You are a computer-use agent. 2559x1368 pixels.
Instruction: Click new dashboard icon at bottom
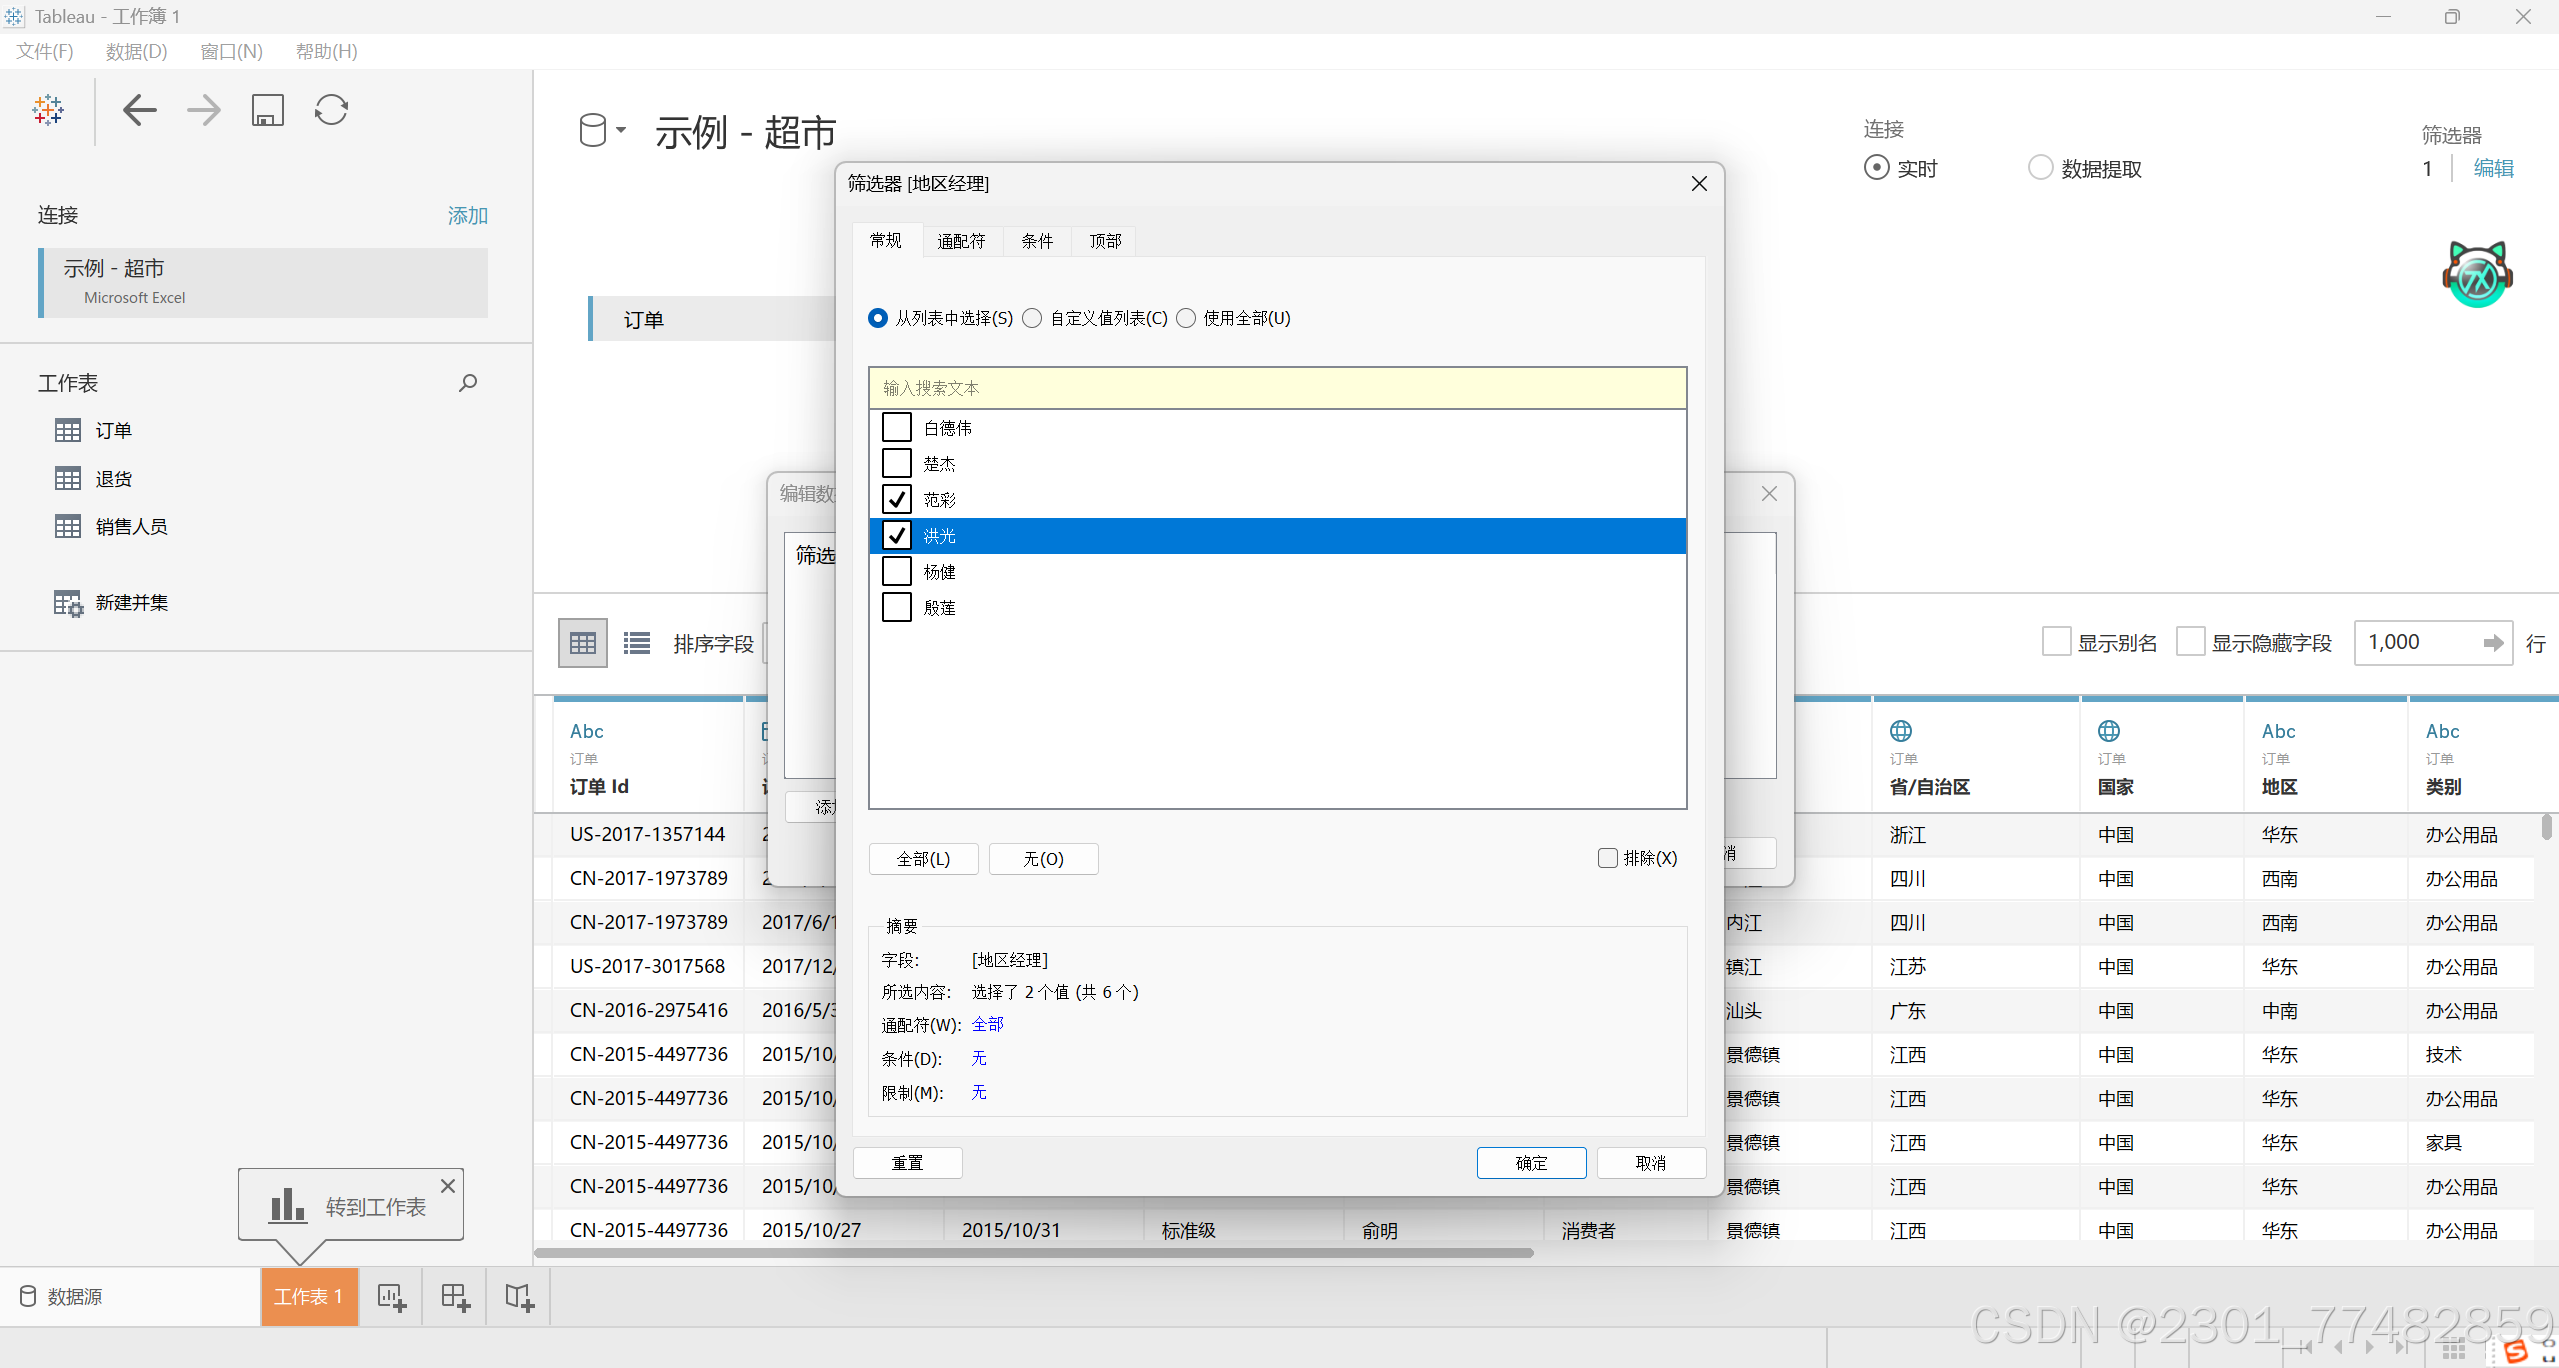tap(455, 1297)
